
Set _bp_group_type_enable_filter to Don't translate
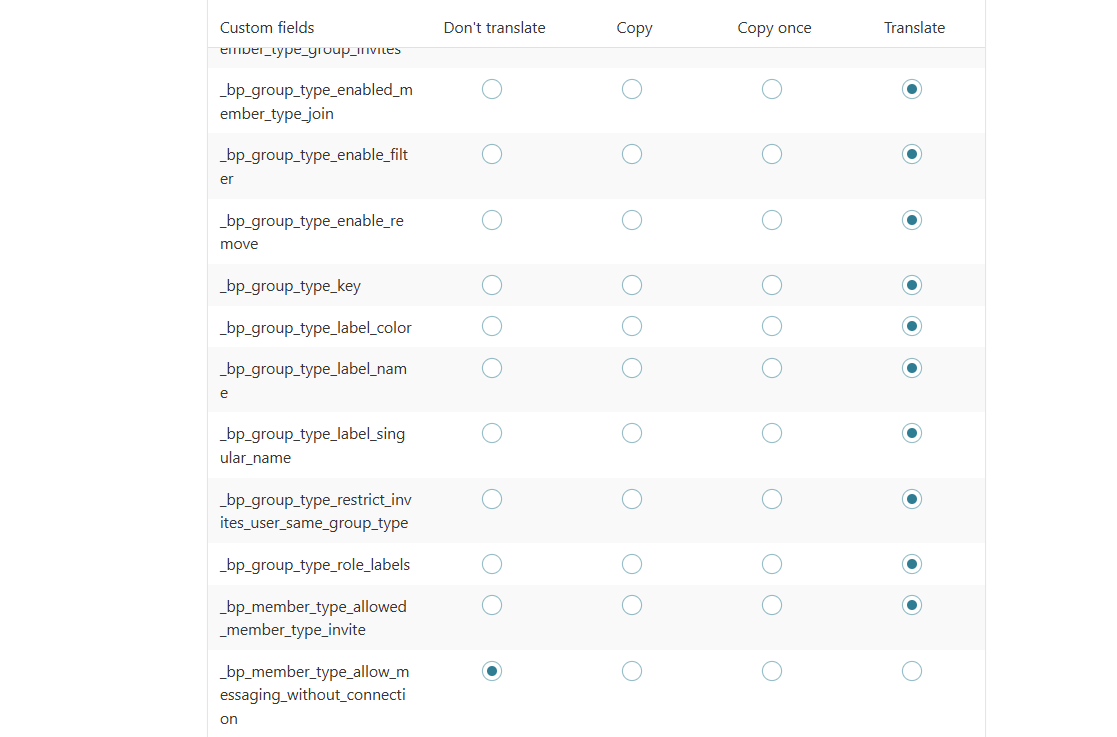[492, 154]
